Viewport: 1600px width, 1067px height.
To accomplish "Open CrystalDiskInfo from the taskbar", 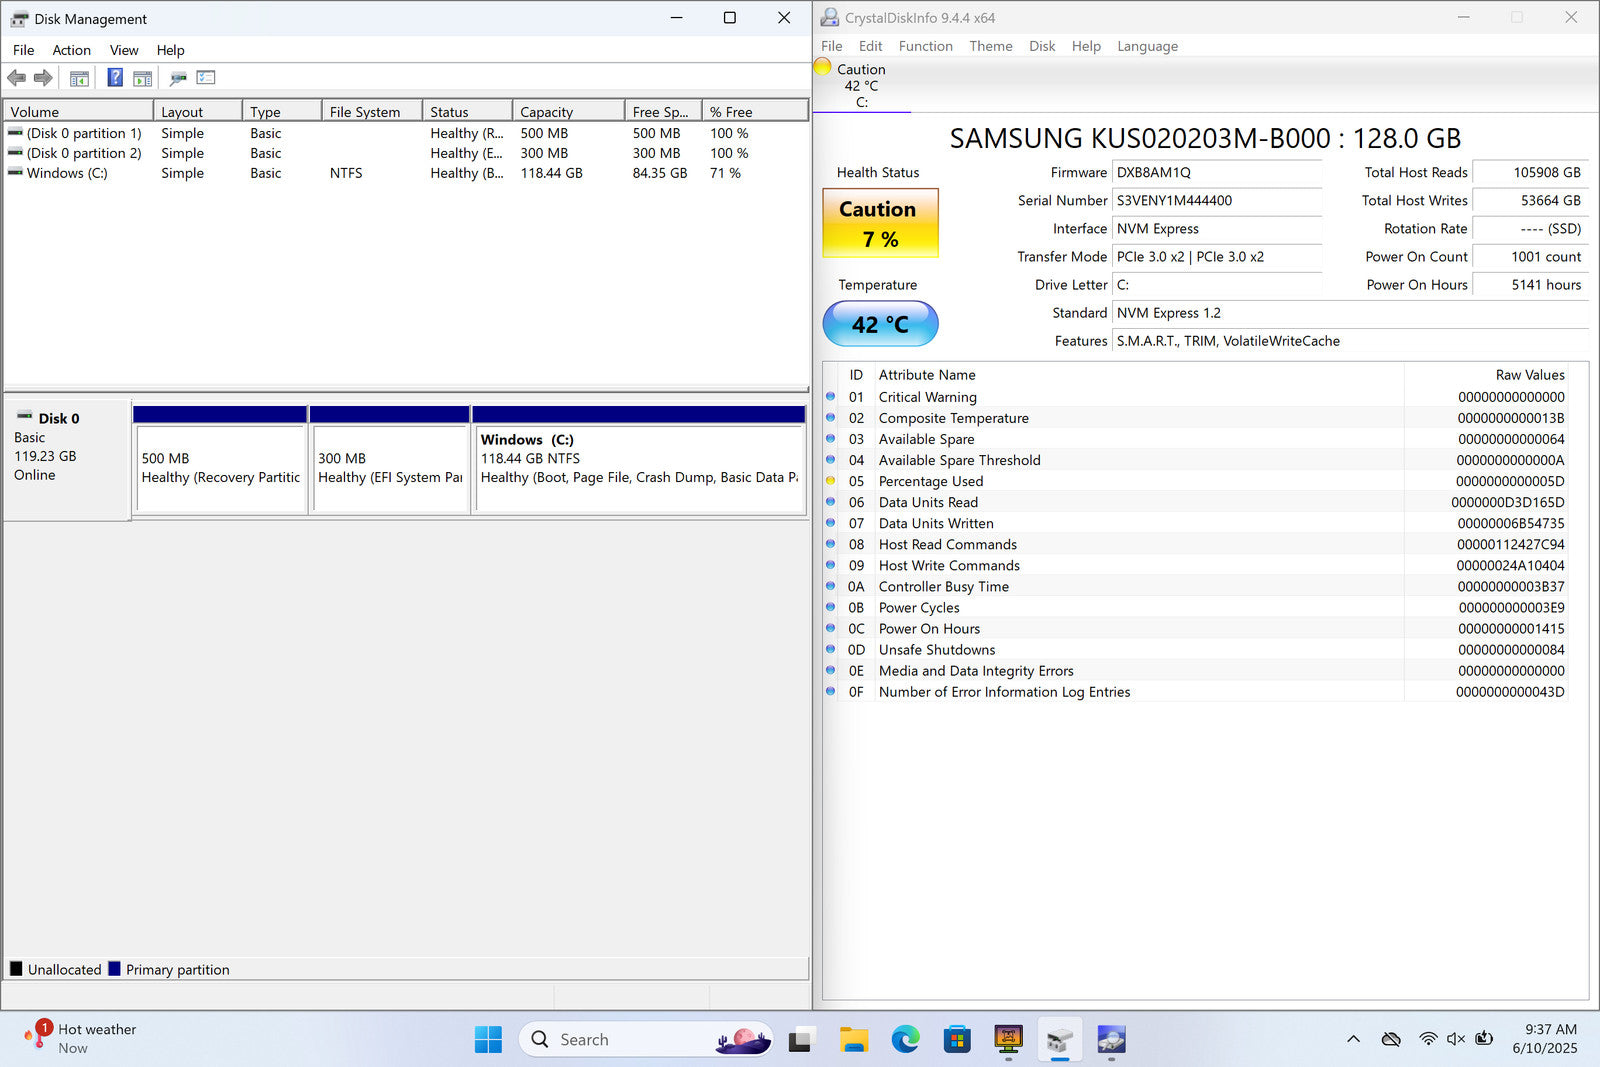I will pos(1111,1040).
